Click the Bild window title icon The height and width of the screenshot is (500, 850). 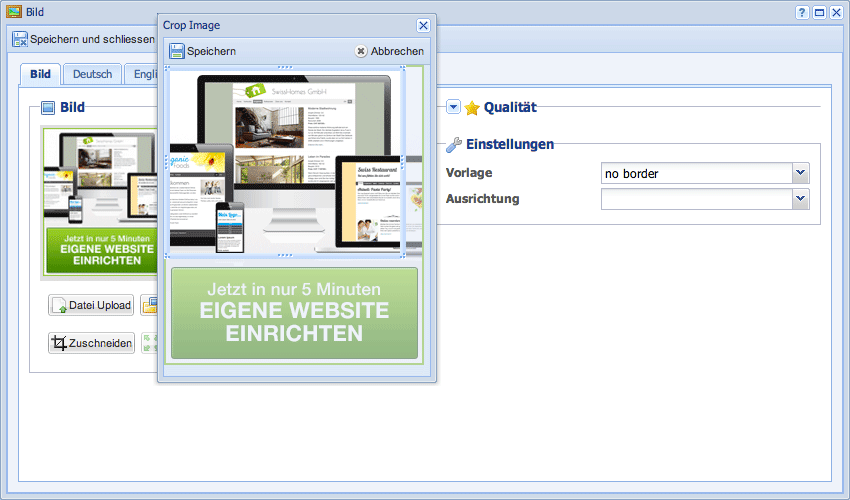coord(14,12)
